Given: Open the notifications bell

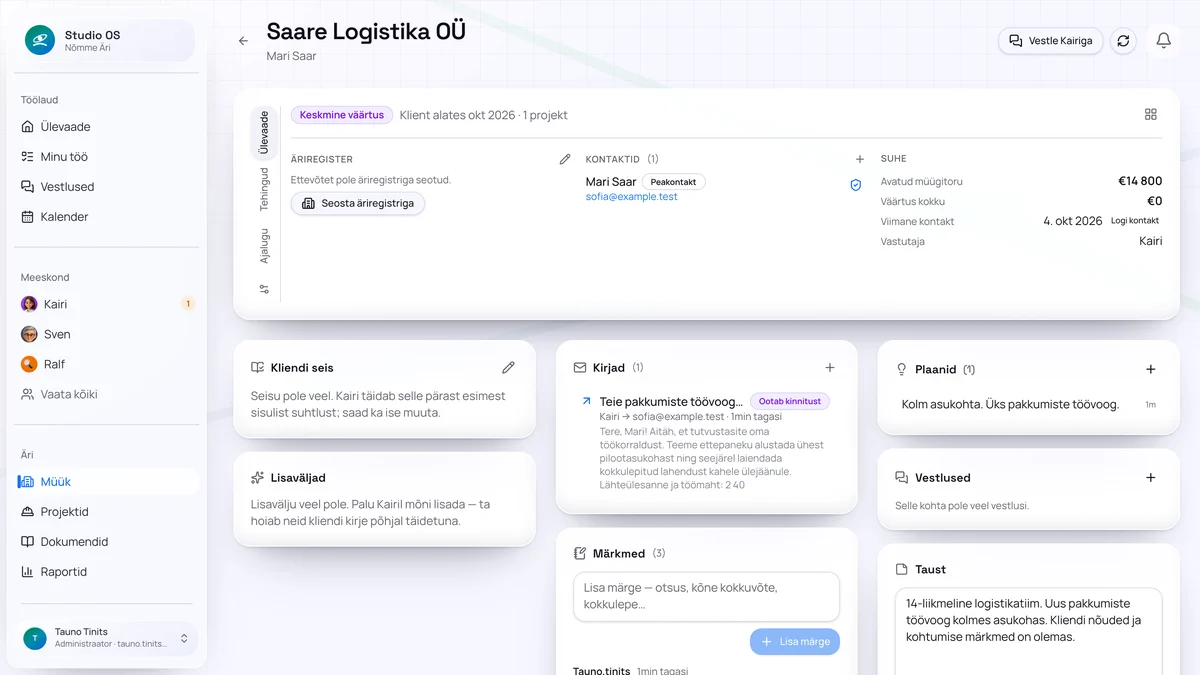Looking at the screenshot, I should (x=1163, y=41).
